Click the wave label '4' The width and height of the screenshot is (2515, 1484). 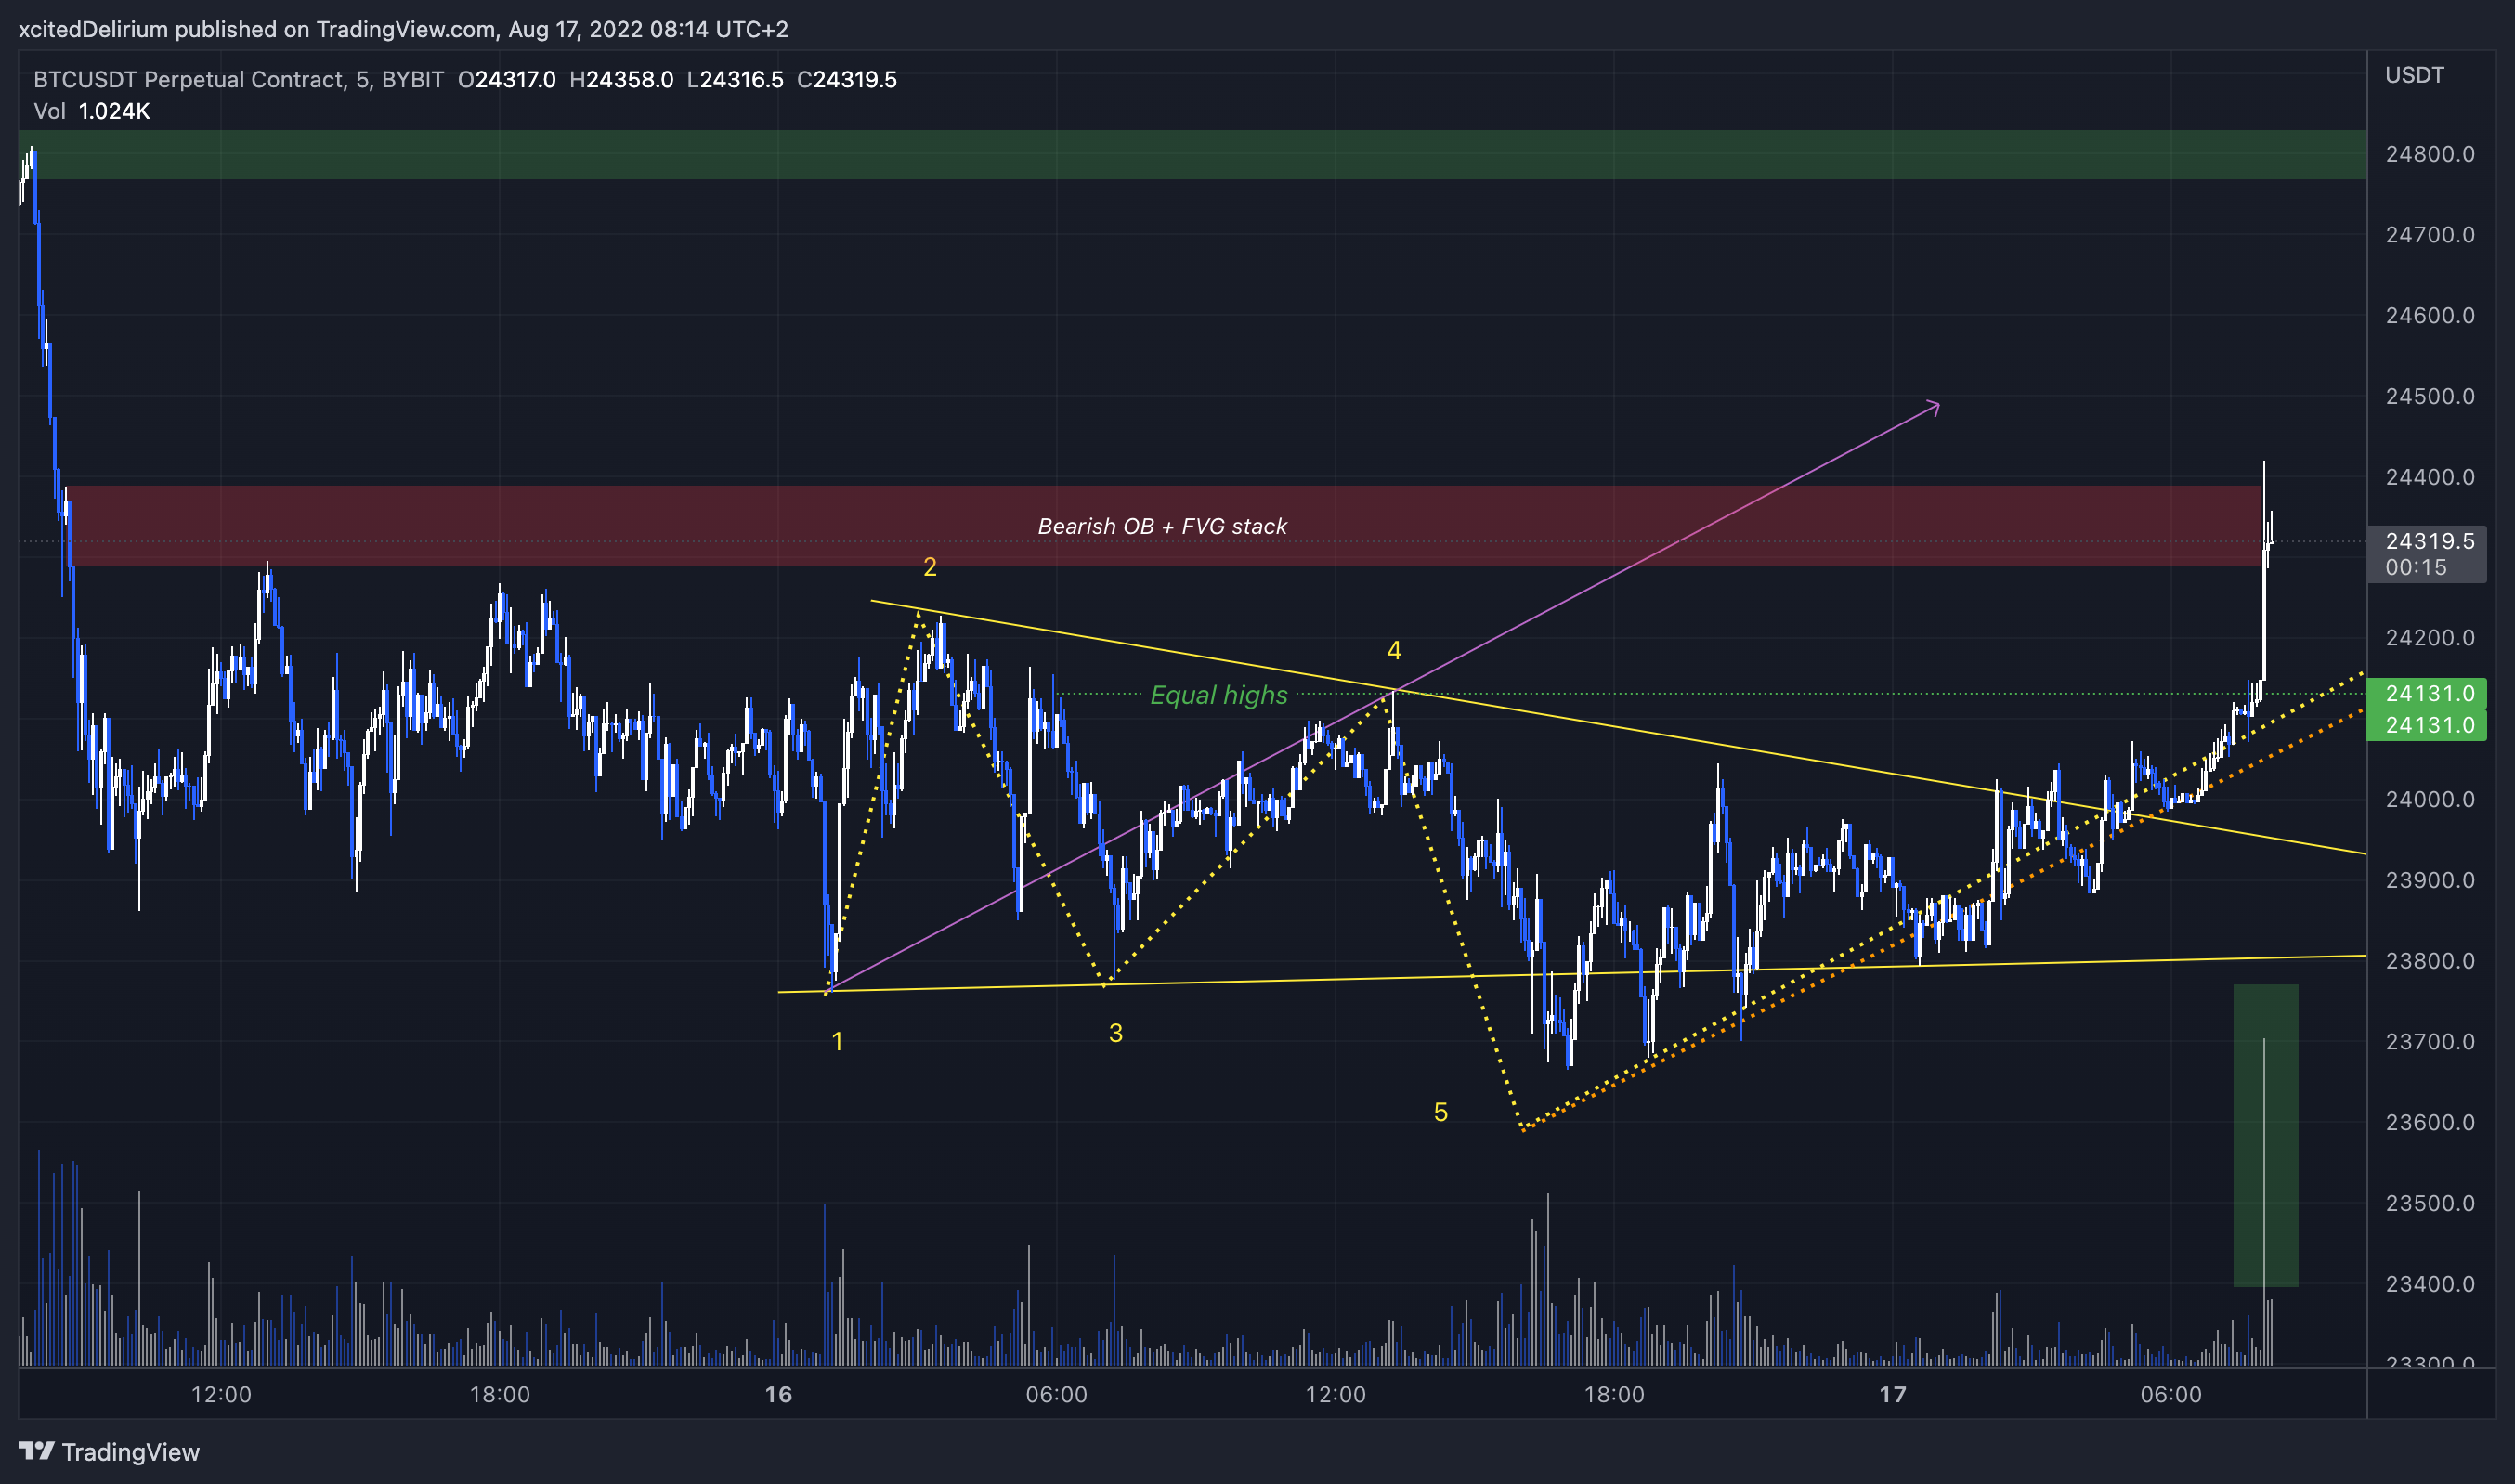tap(1394, 651)
